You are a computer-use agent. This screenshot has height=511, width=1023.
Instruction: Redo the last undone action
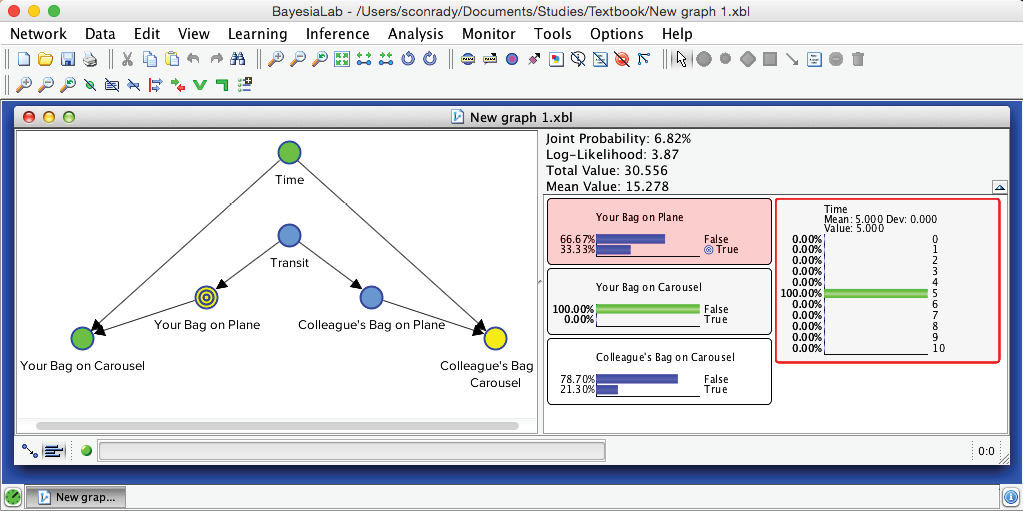(x=216, y=59)
